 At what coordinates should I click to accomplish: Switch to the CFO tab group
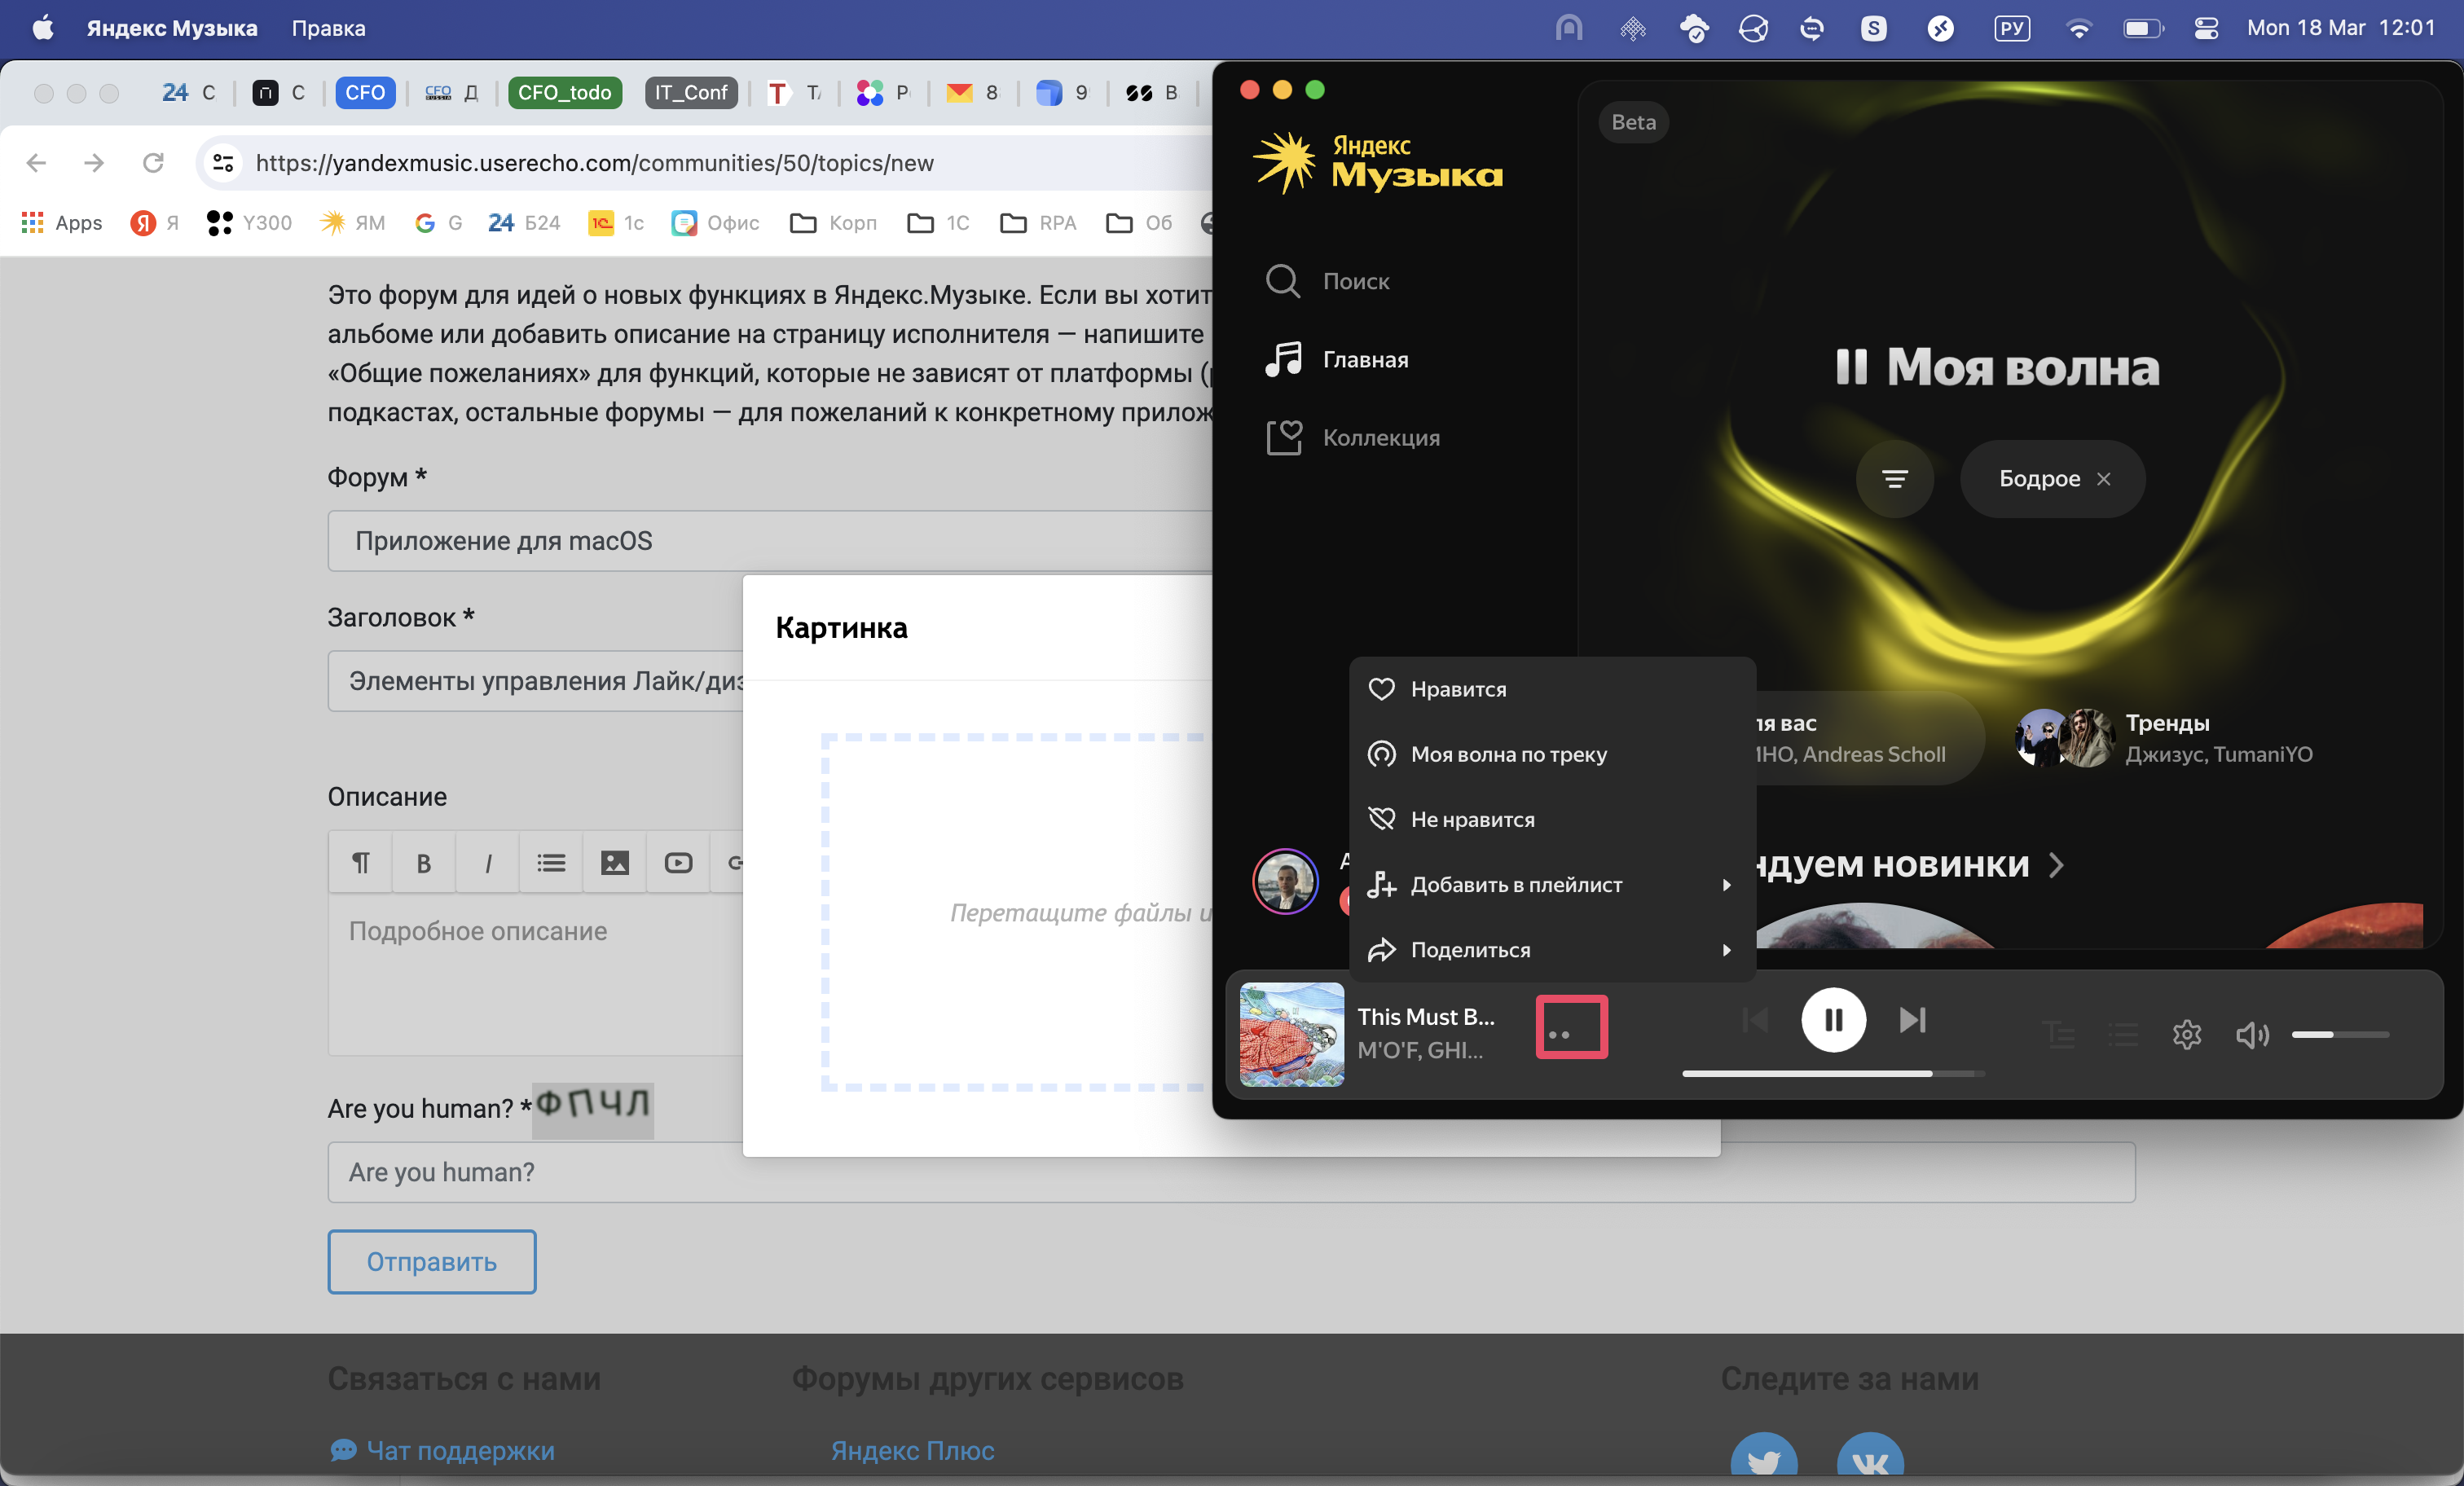coord(365,92)
